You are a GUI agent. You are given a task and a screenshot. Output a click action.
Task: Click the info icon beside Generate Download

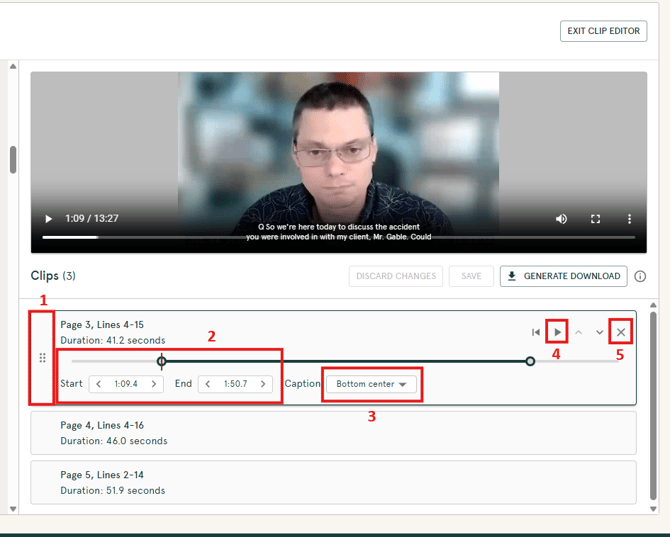640,277
